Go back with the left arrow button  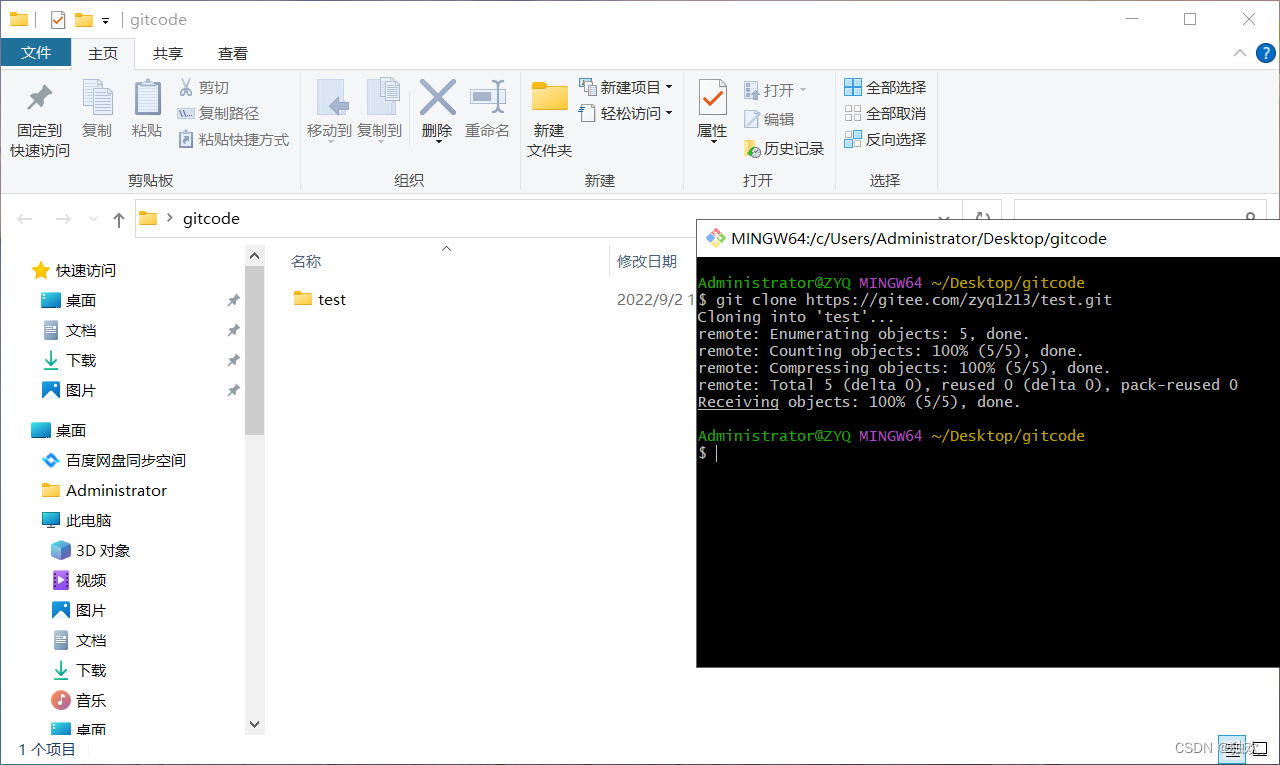[25, 219]
